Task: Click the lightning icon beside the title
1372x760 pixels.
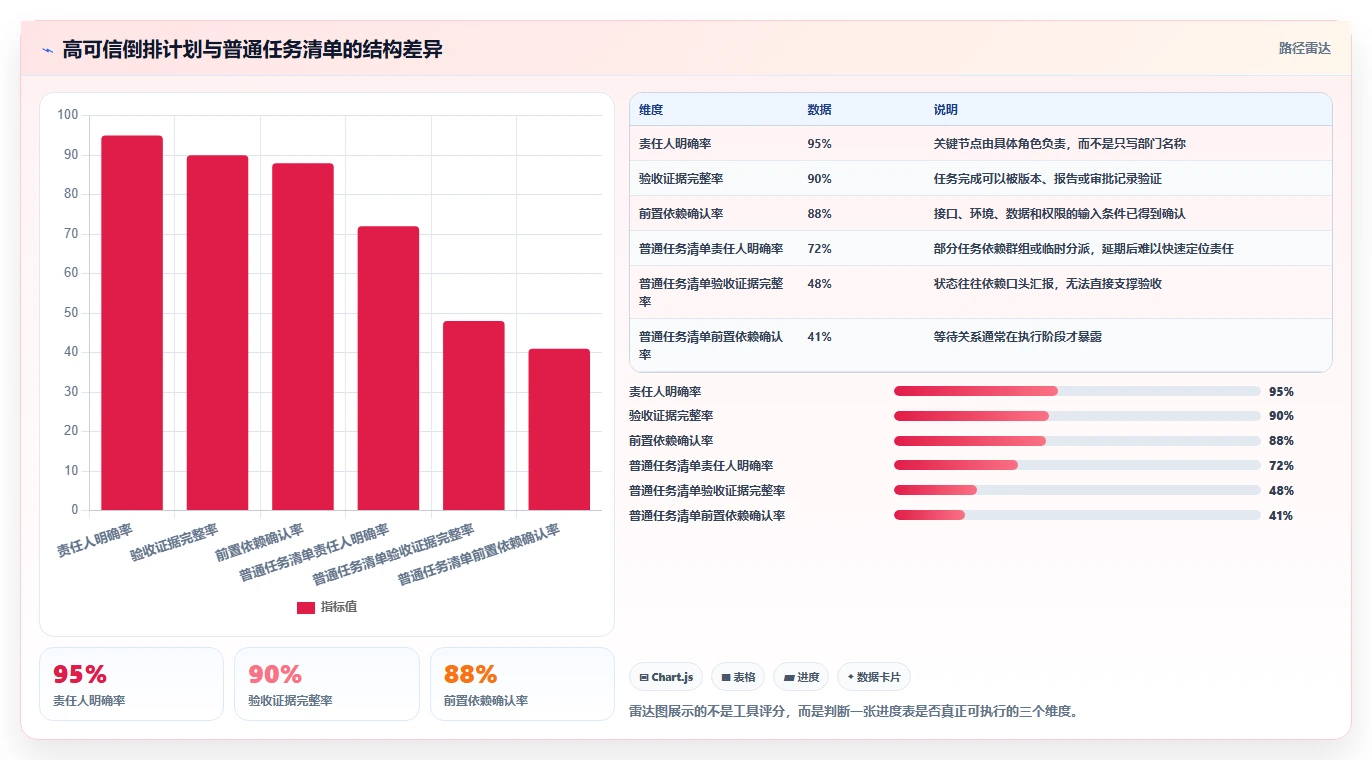Action: click(x=47, y=50)
